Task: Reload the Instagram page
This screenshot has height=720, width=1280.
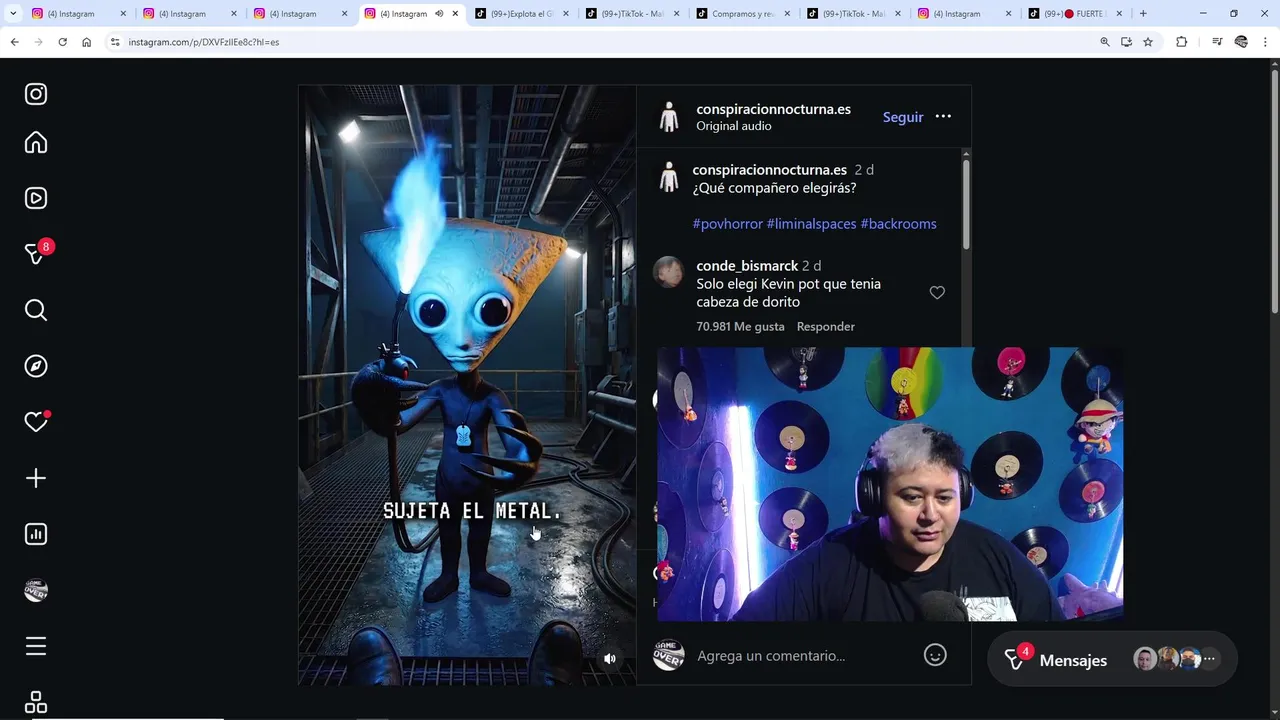Action: click(62, 42)
